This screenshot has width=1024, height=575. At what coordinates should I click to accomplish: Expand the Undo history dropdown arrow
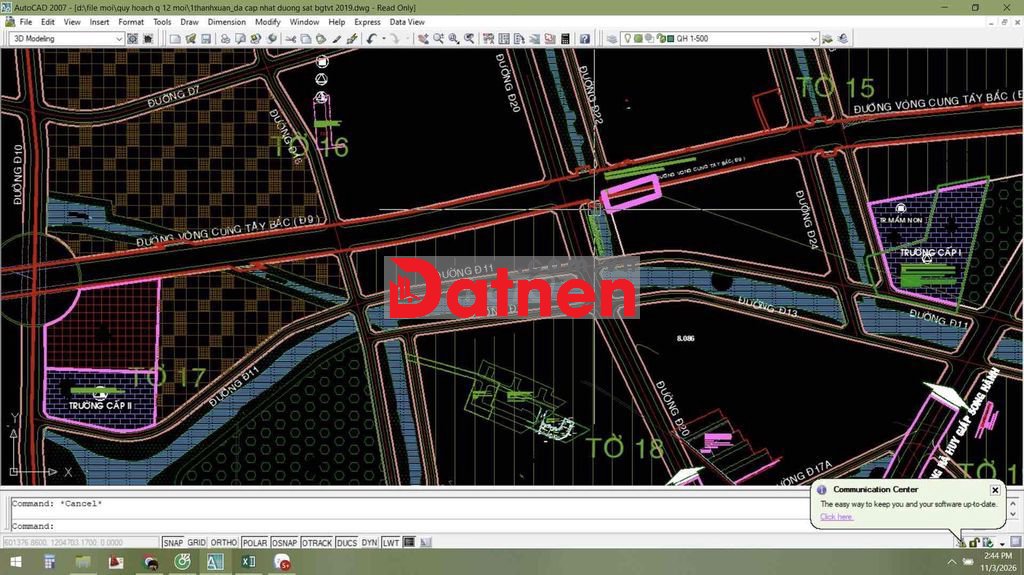tap(383, 39)
